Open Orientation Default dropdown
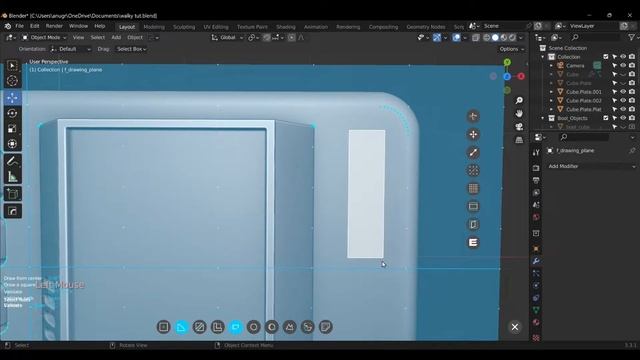Screen dimensions: 640x360 [71, 49]
